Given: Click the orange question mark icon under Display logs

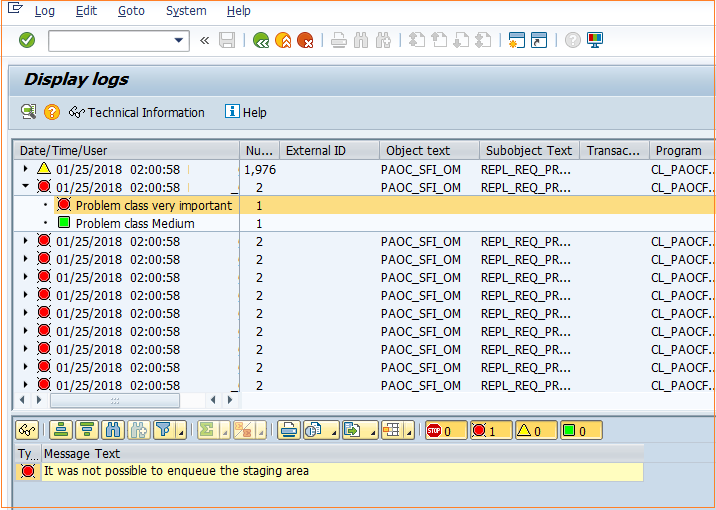Looking at the screenshot, I should 52,112.
